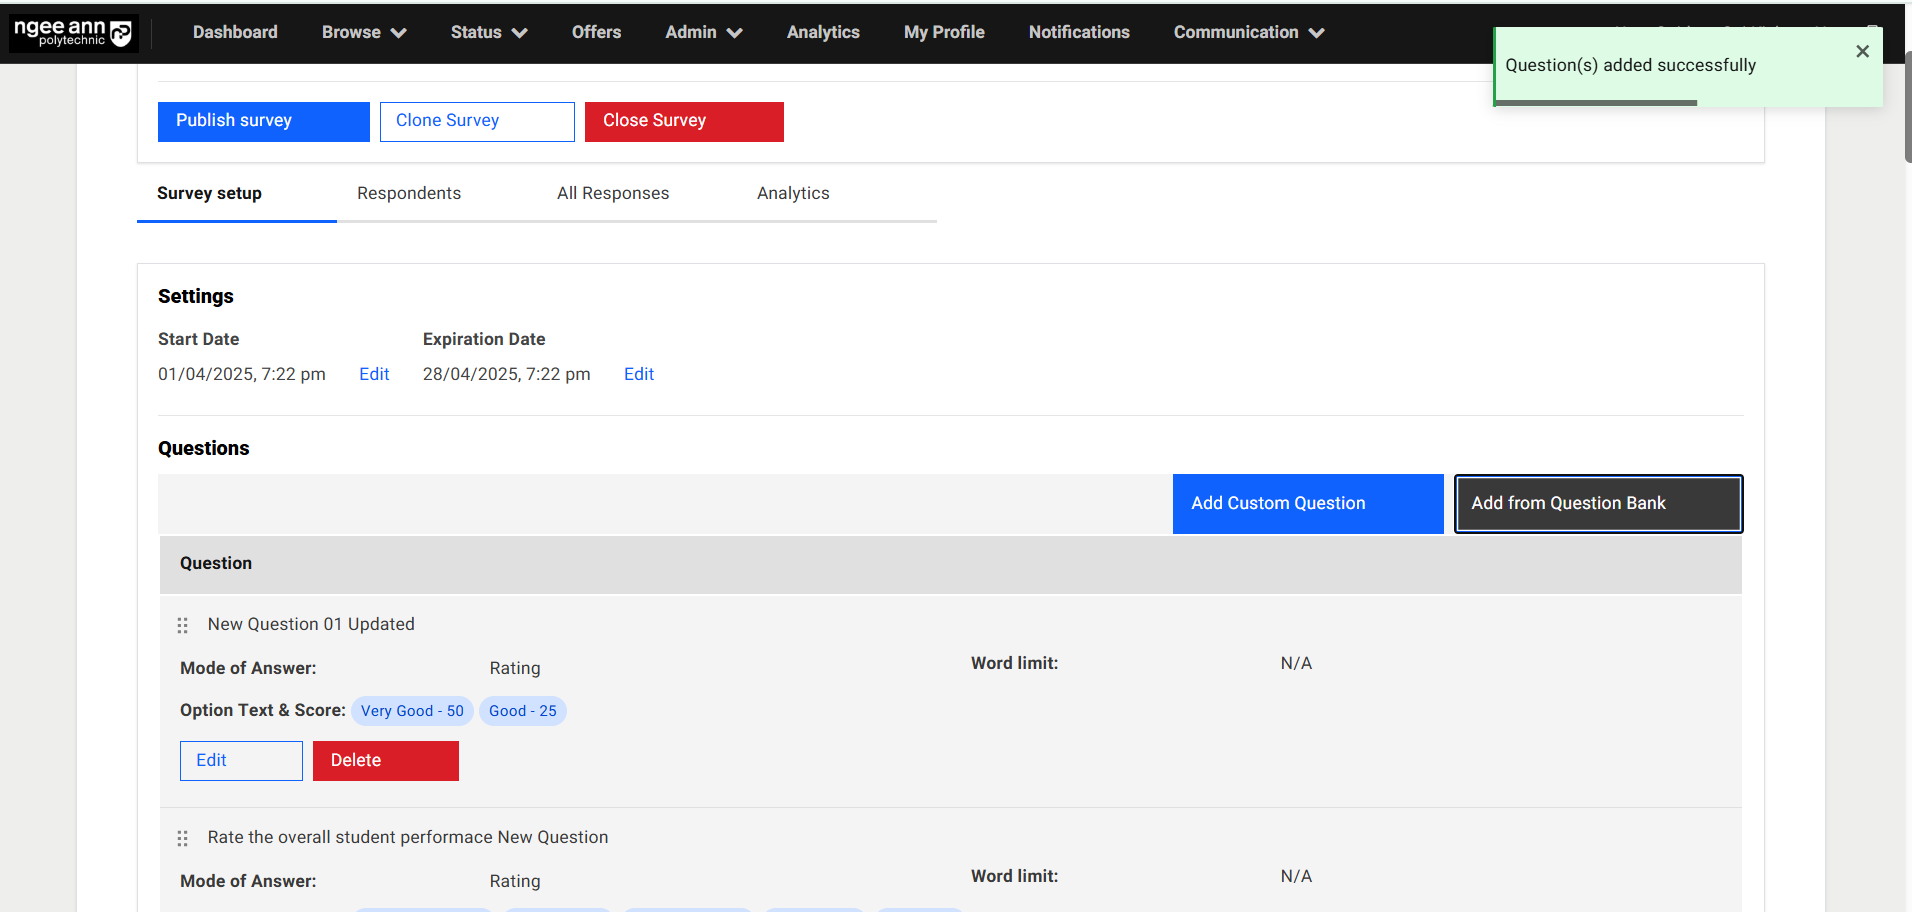Open the Communication dropdown

pyautogui.click(x=1248, y=32)
